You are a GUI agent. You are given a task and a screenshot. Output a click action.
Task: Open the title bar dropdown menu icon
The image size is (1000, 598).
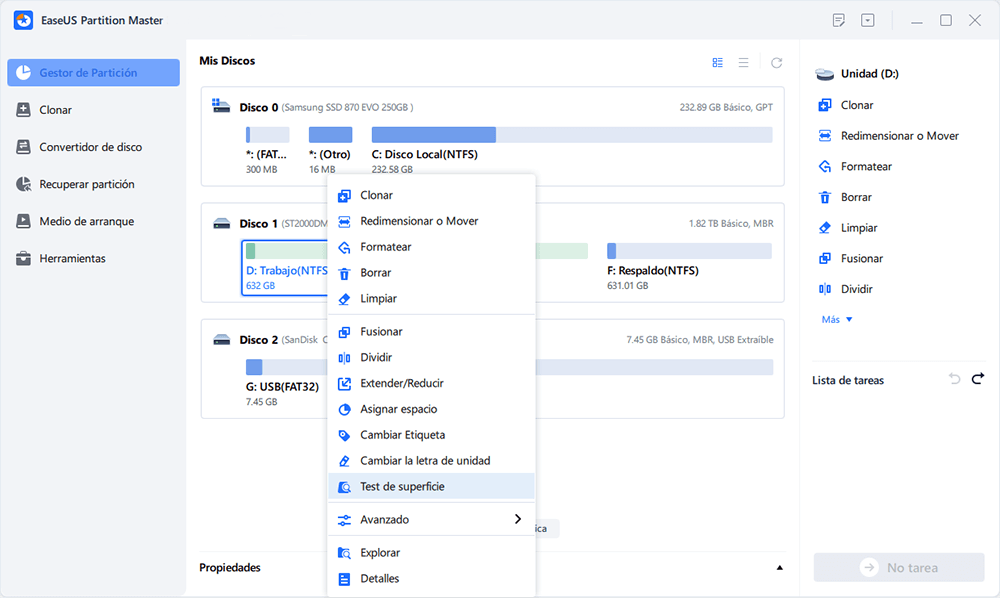click(x=868, y=20)
